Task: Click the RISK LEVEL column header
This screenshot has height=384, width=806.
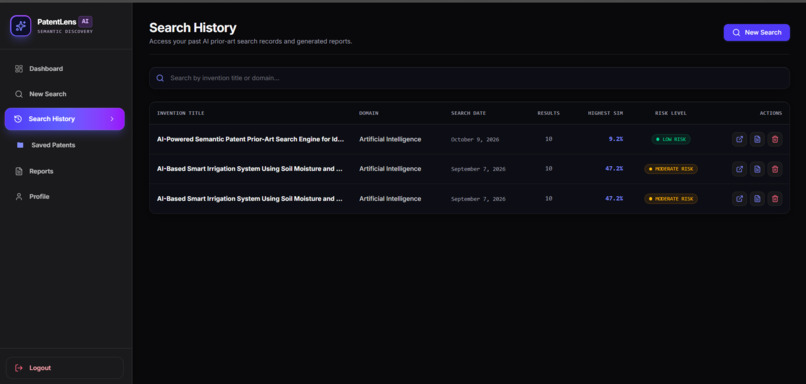Action: coord(671,113)
